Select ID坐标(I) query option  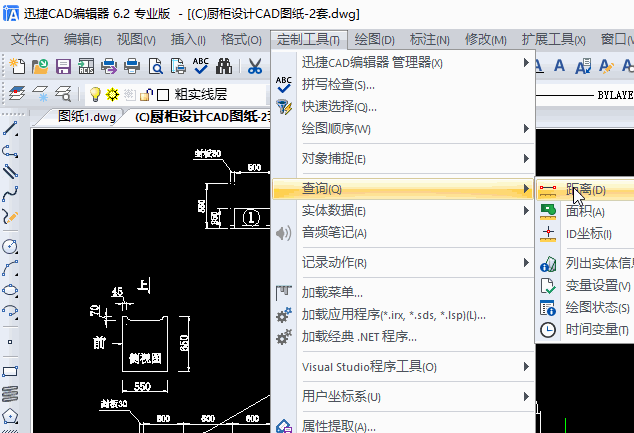click(x=585, y=233)
